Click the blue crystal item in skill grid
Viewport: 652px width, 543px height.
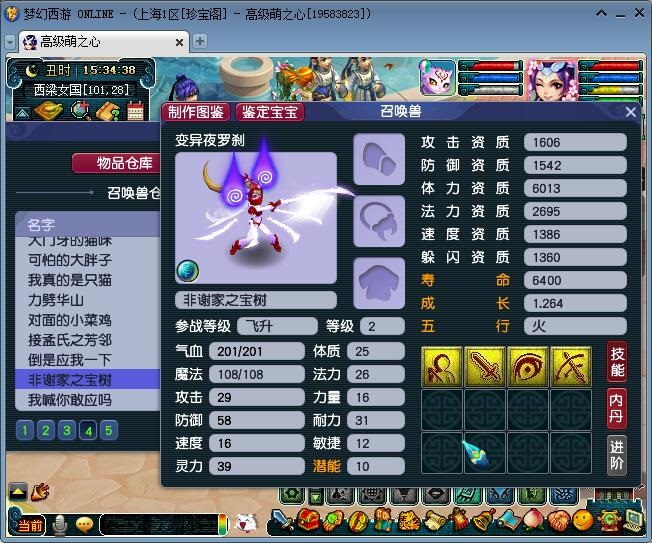tap(477, 454)
